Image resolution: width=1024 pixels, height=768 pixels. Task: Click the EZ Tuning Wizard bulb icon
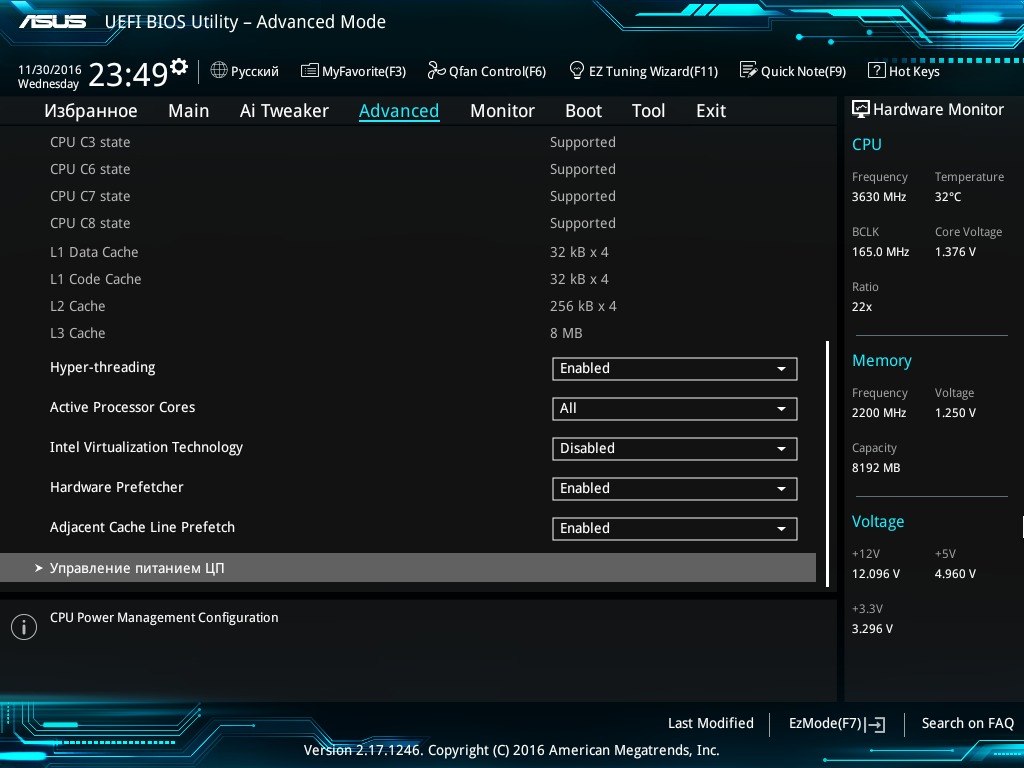[x=577, y=70]
